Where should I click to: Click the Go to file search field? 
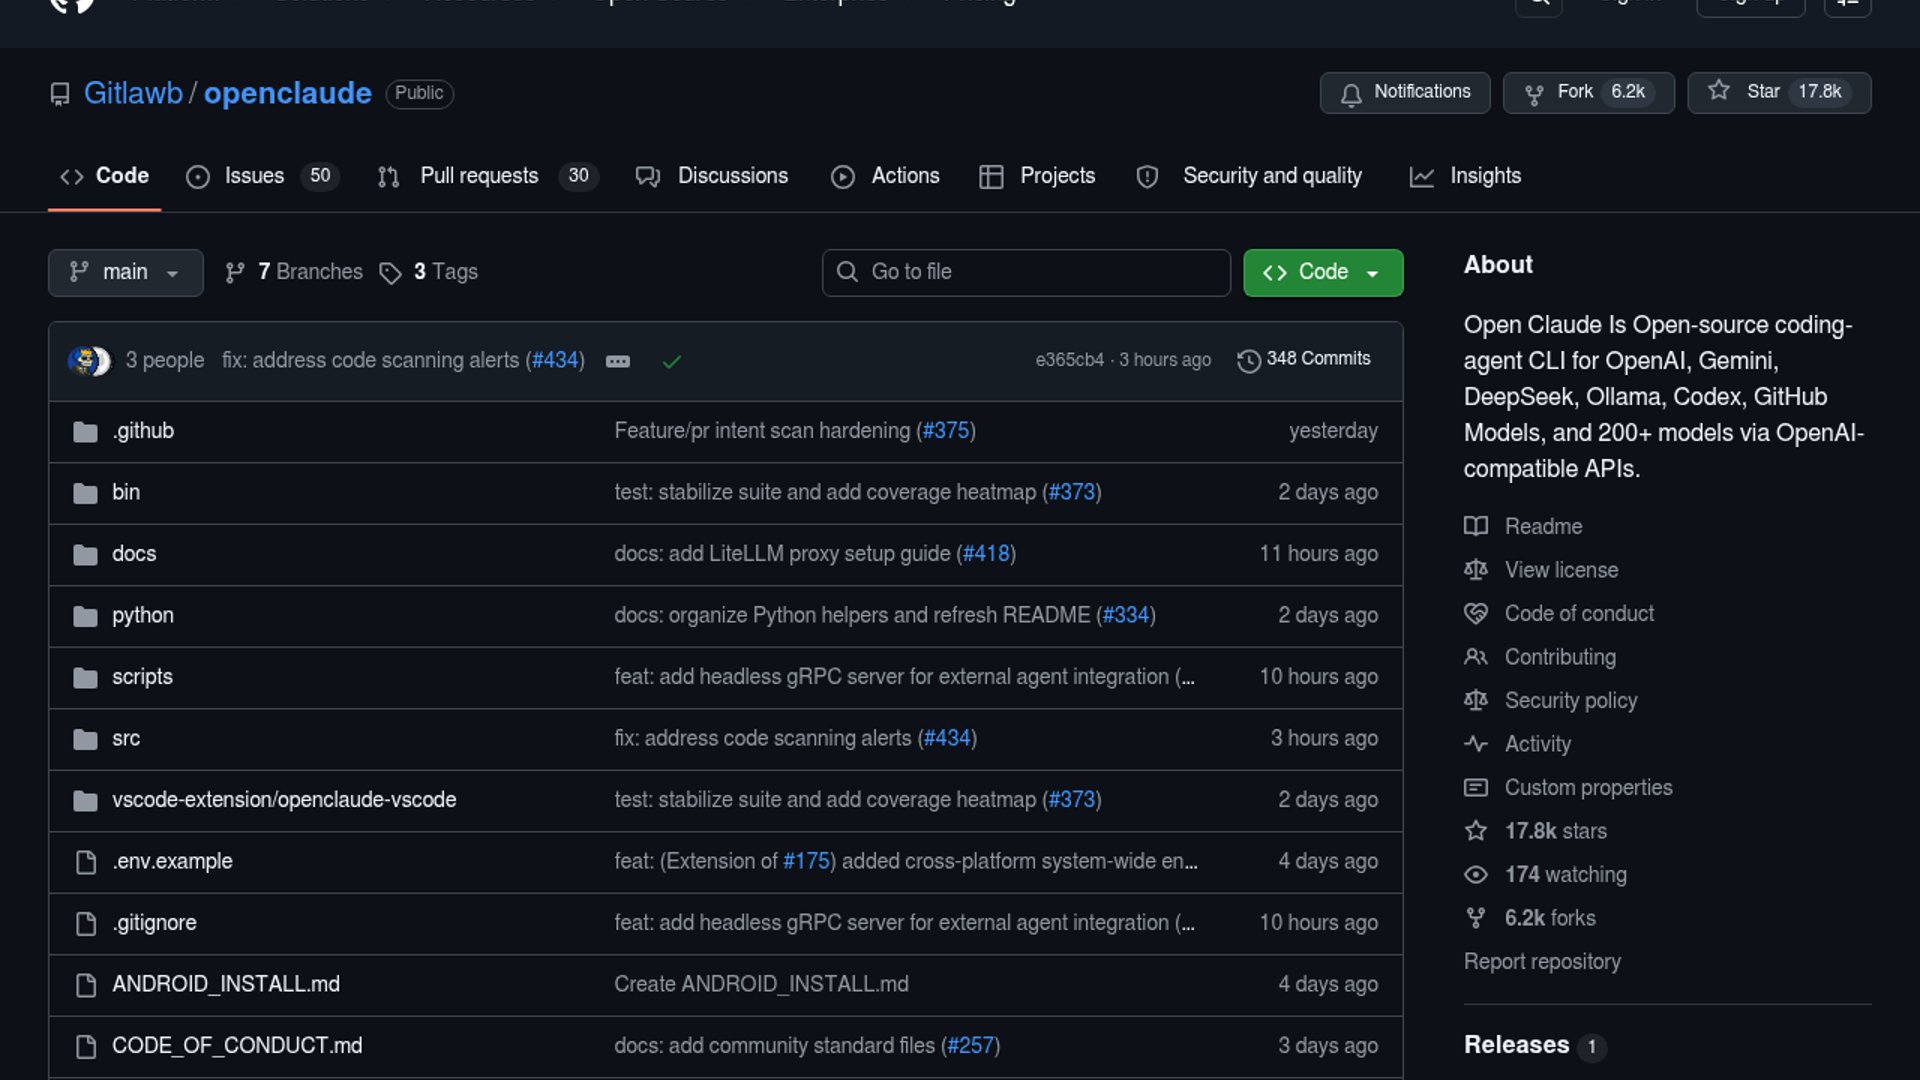(1026, 273)
